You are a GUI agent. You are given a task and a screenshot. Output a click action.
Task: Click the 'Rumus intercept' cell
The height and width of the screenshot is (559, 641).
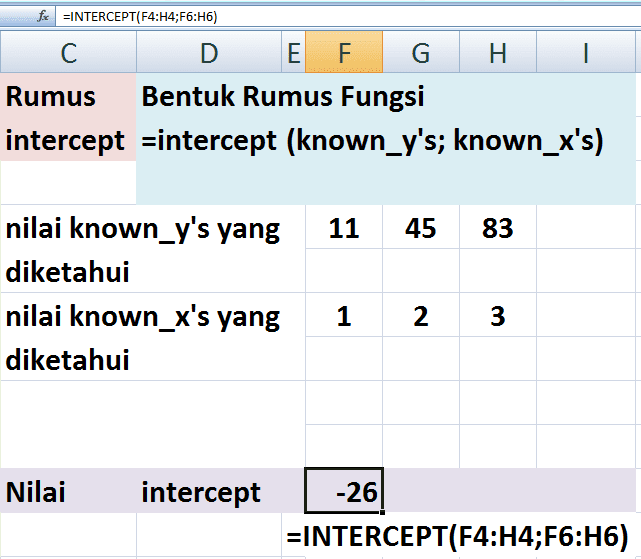click(68, 117)
